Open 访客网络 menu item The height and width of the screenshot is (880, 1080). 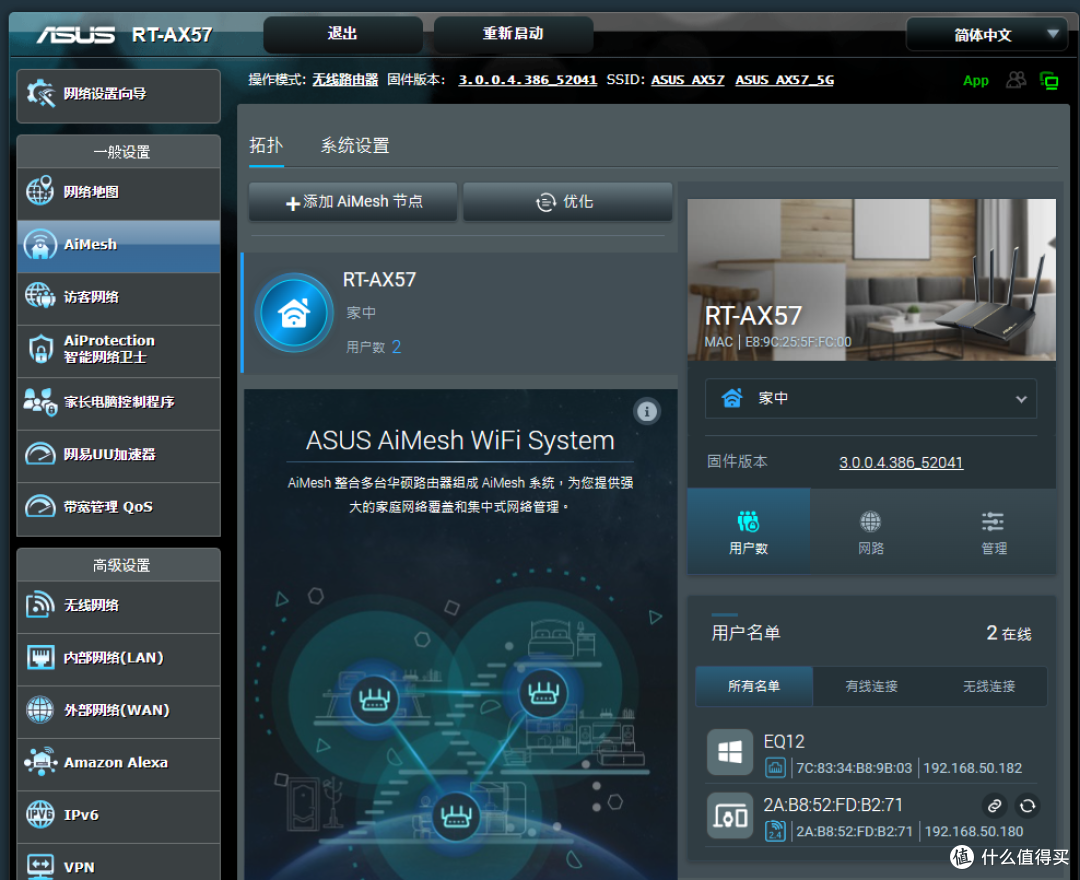[118, 297]
